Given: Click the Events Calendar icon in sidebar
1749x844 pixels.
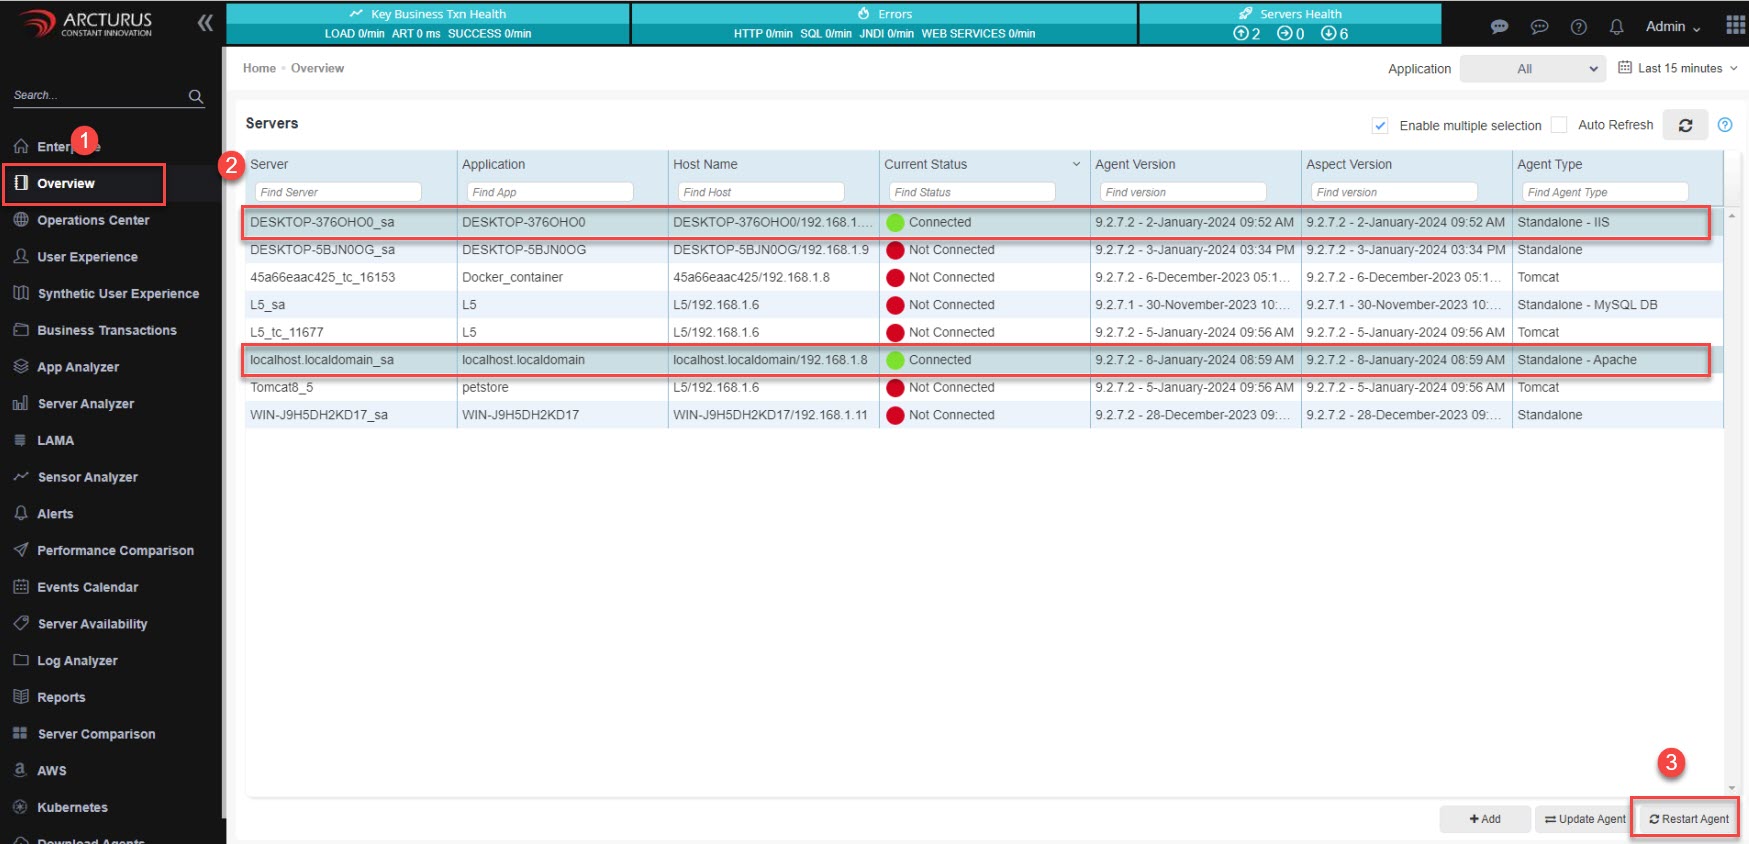Looking at the screenshot, I should (x=21, y=587).
